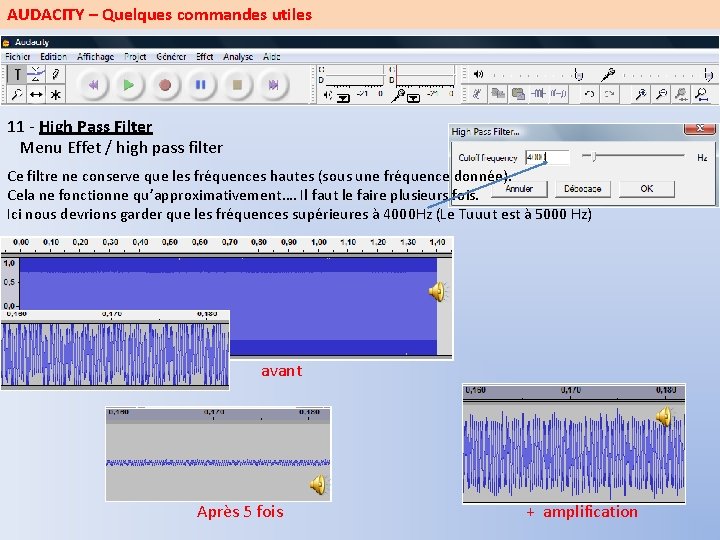The image size is (720, 540).
Task: Click the Fit selection in window icon
Action: pyautogui.click(x=681, y=94)
